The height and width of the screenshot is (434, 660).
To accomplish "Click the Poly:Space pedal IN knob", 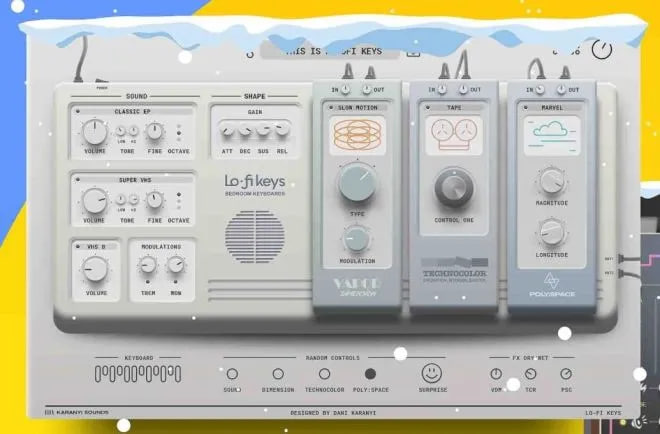I will click(540, 89).
